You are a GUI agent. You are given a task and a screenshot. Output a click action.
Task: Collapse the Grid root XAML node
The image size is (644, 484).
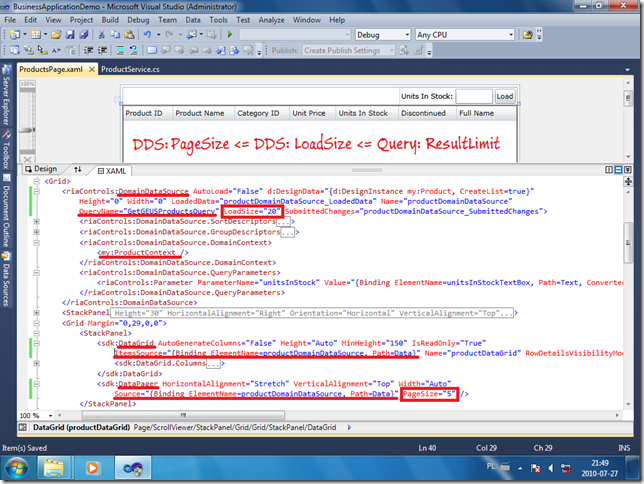pos(37,181)
